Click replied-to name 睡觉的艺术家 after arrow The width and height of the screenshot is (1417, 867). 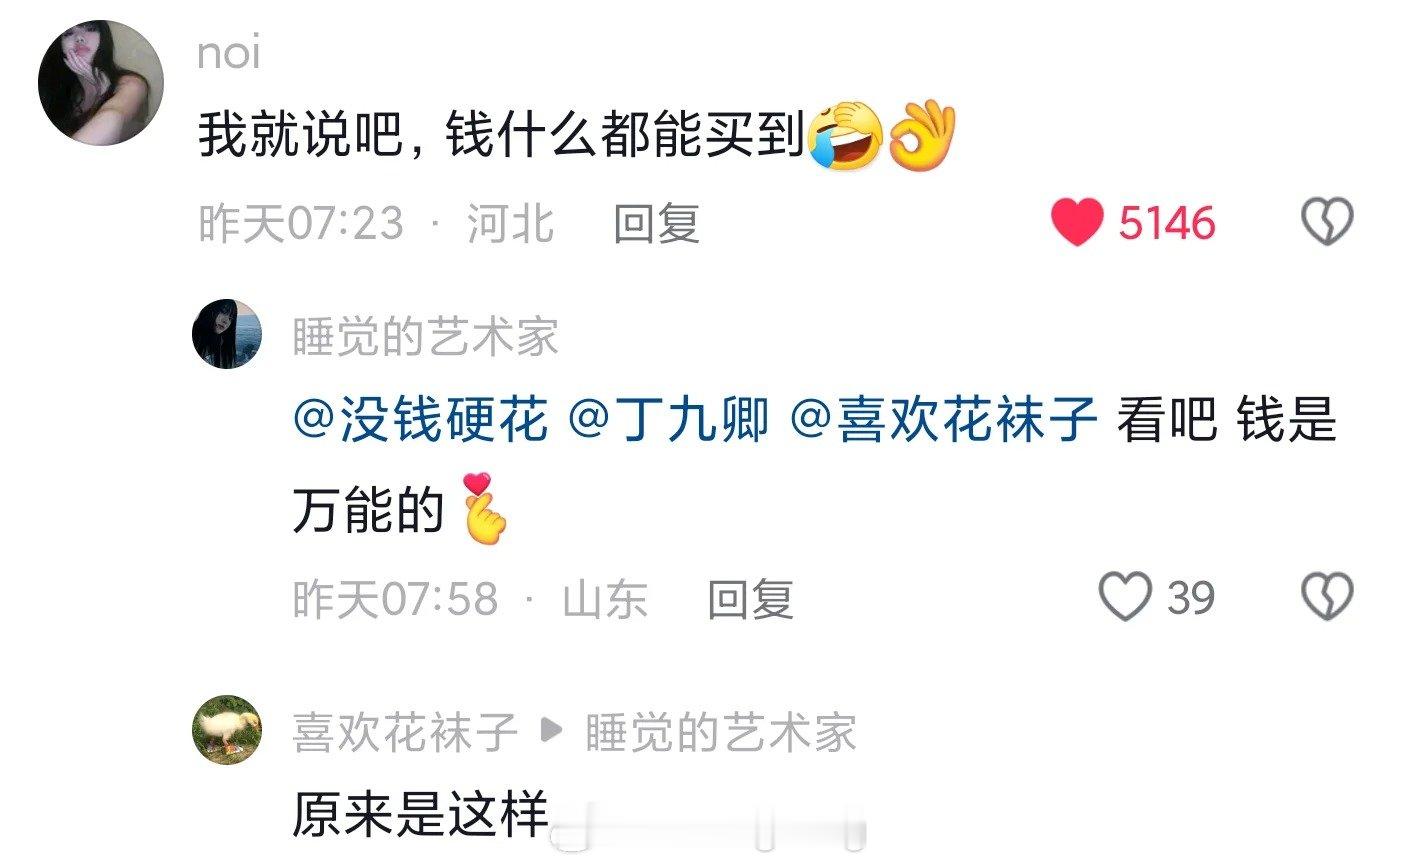pos(721,734)
